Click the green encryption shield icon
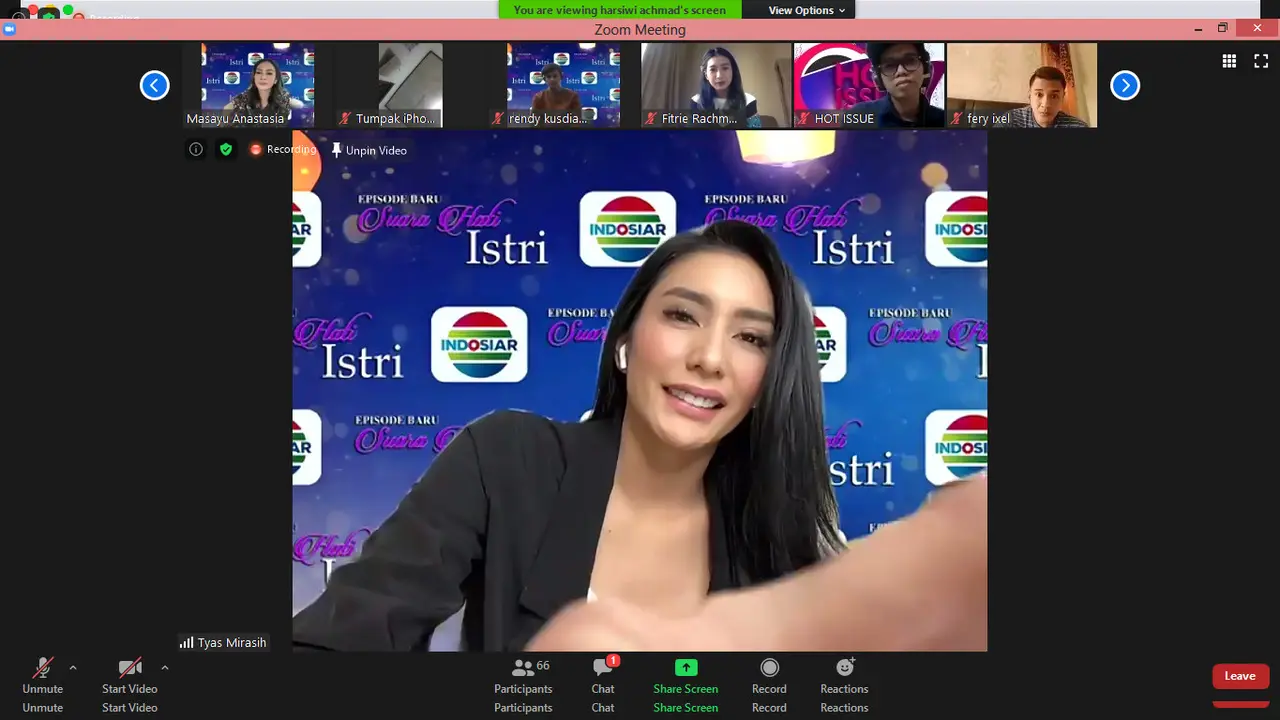 (226, 149)
